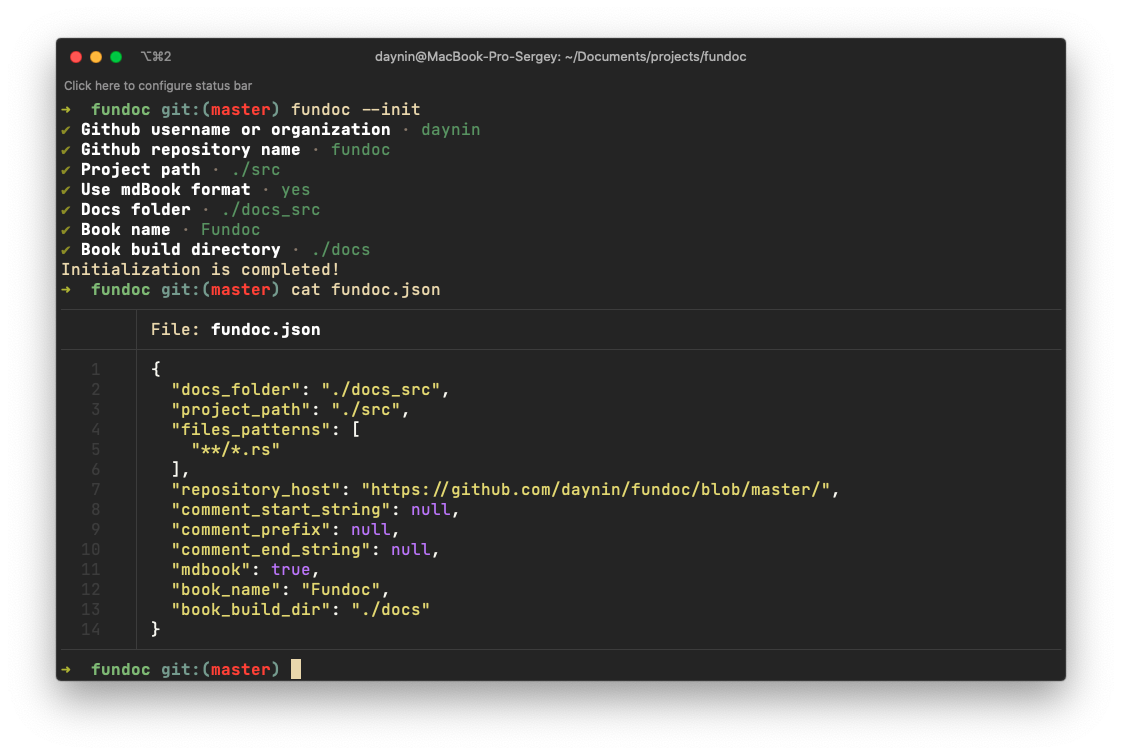Click the terminal cursor at the last prompt
1122x755 pixels.
296,669
